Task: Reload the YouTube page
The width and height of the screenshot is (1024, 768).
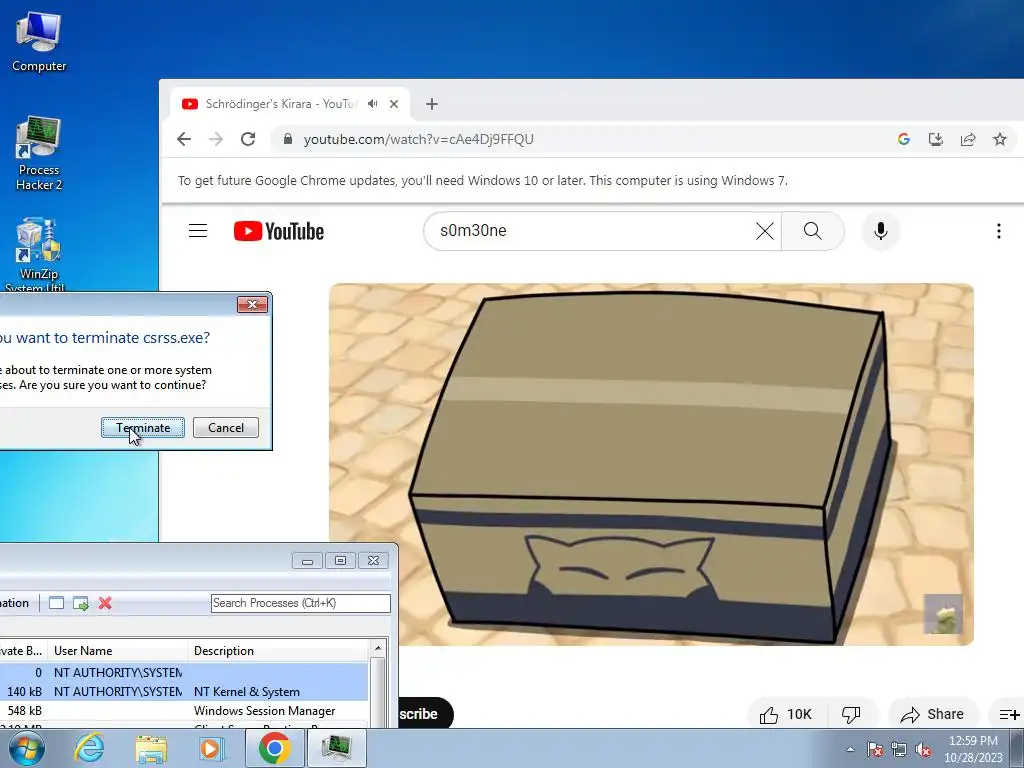Action: (x=248, y=139)
